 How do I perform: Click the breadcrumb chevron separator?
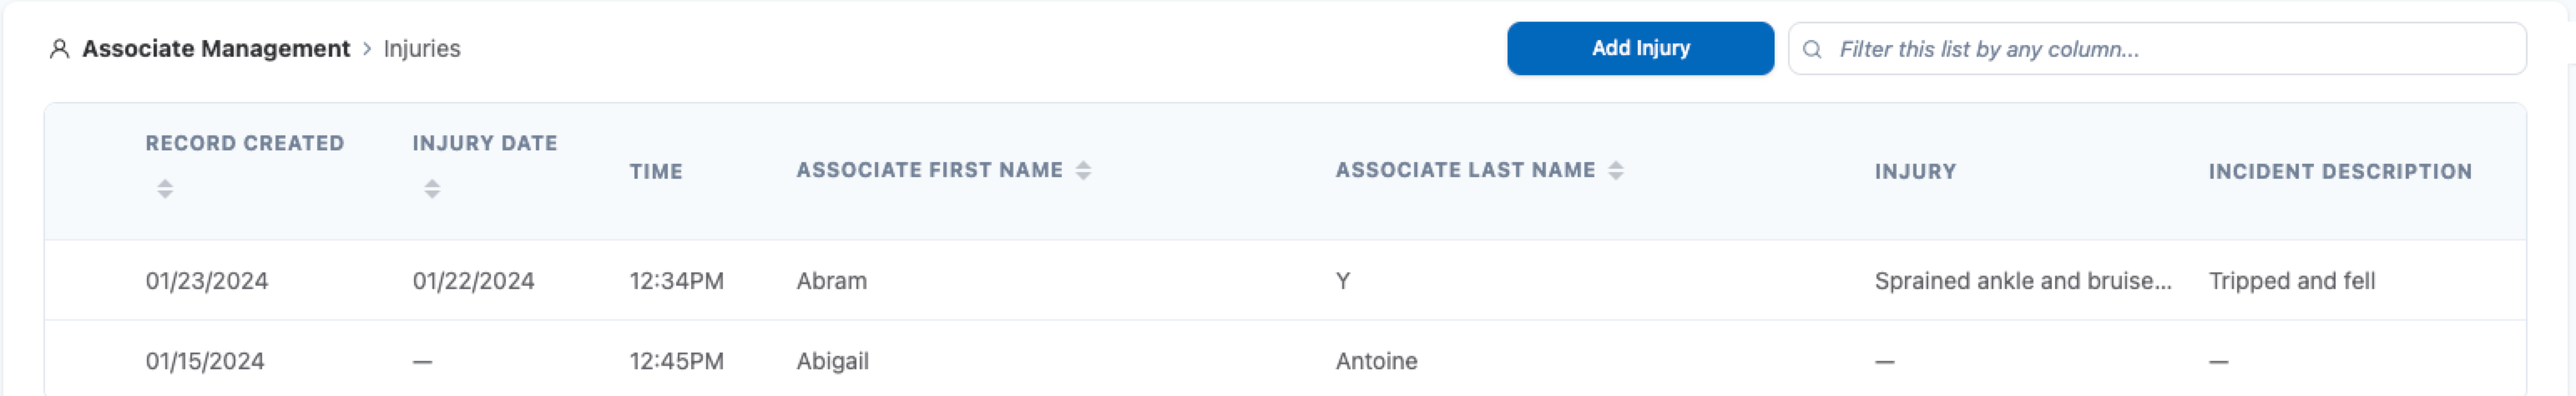367,49
